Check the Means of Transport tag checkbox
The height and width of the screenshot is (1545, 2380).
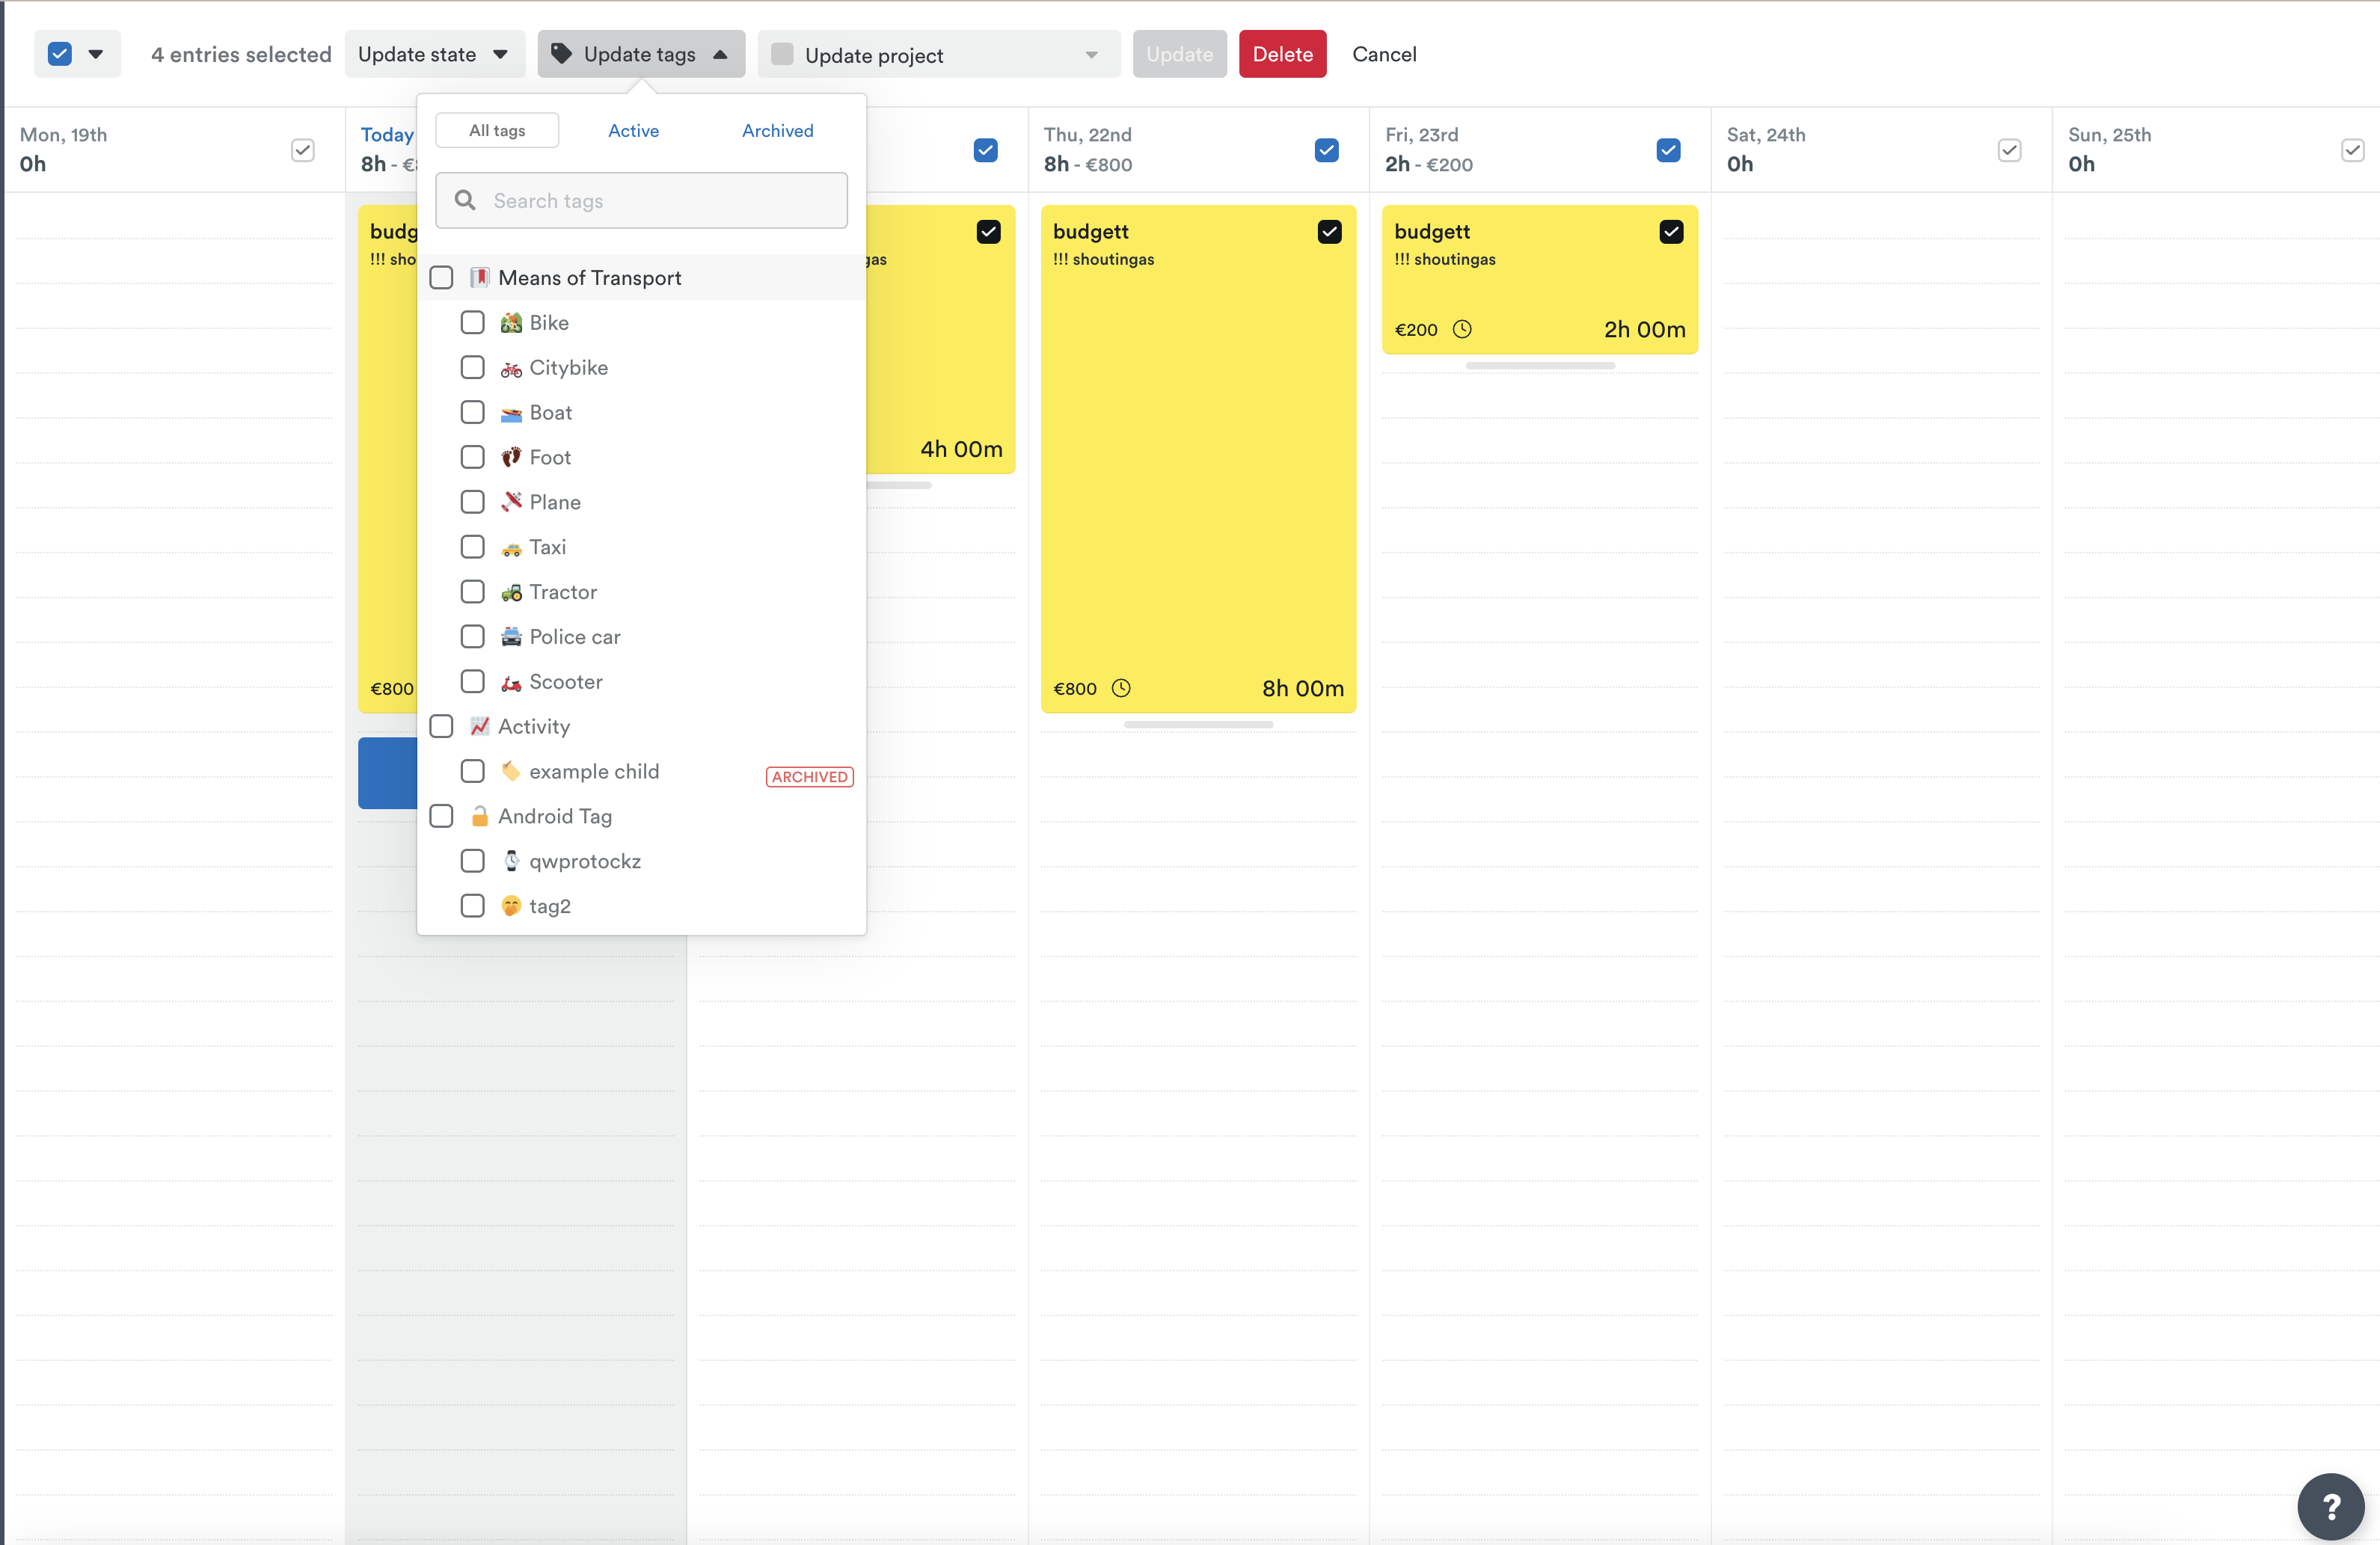click(441, 277)
